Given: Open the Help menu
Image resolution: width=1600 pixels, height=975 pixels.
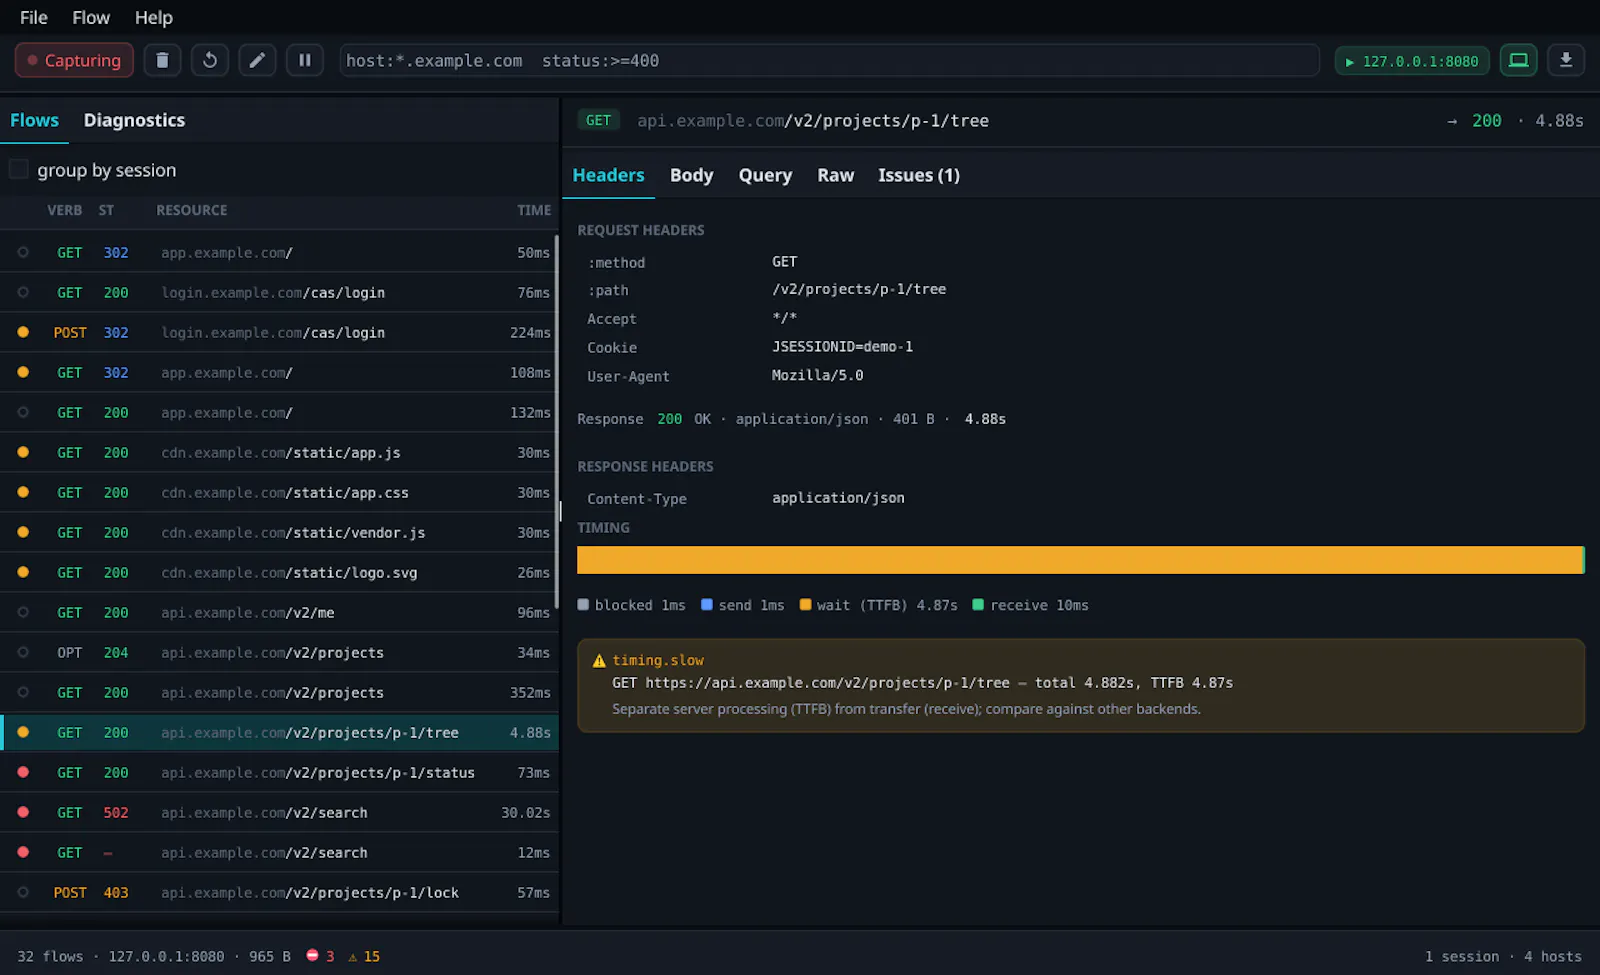Looking at the screenshot, I should (154, 17).
